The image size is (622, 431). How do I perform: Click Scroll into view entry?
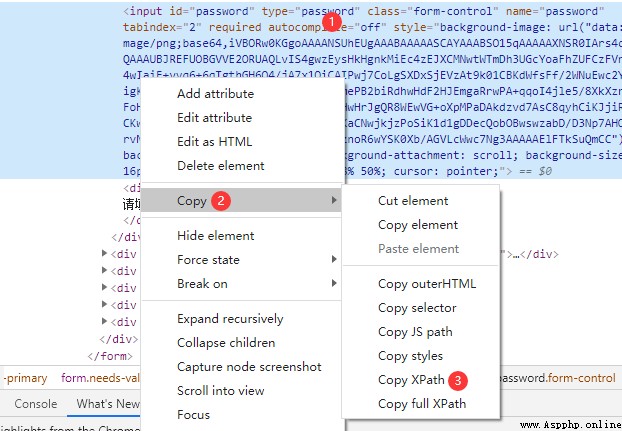(221, 391)
